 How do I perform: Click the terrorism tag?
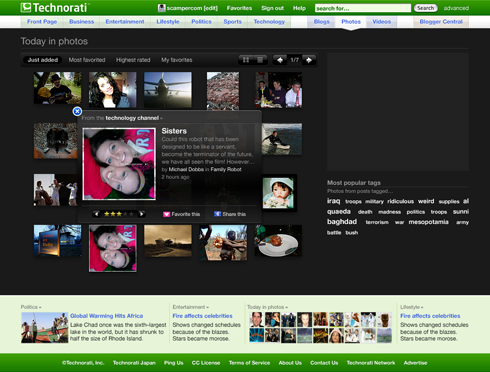(x=377, y=222)
